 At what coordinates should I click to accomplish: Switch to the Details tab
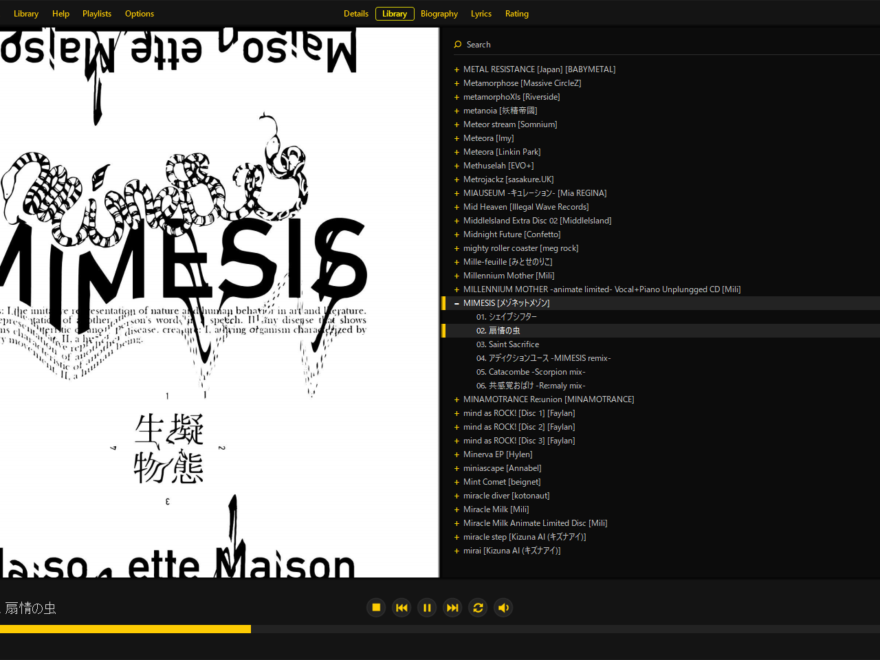pyautogui.click(x=356, y=13)
